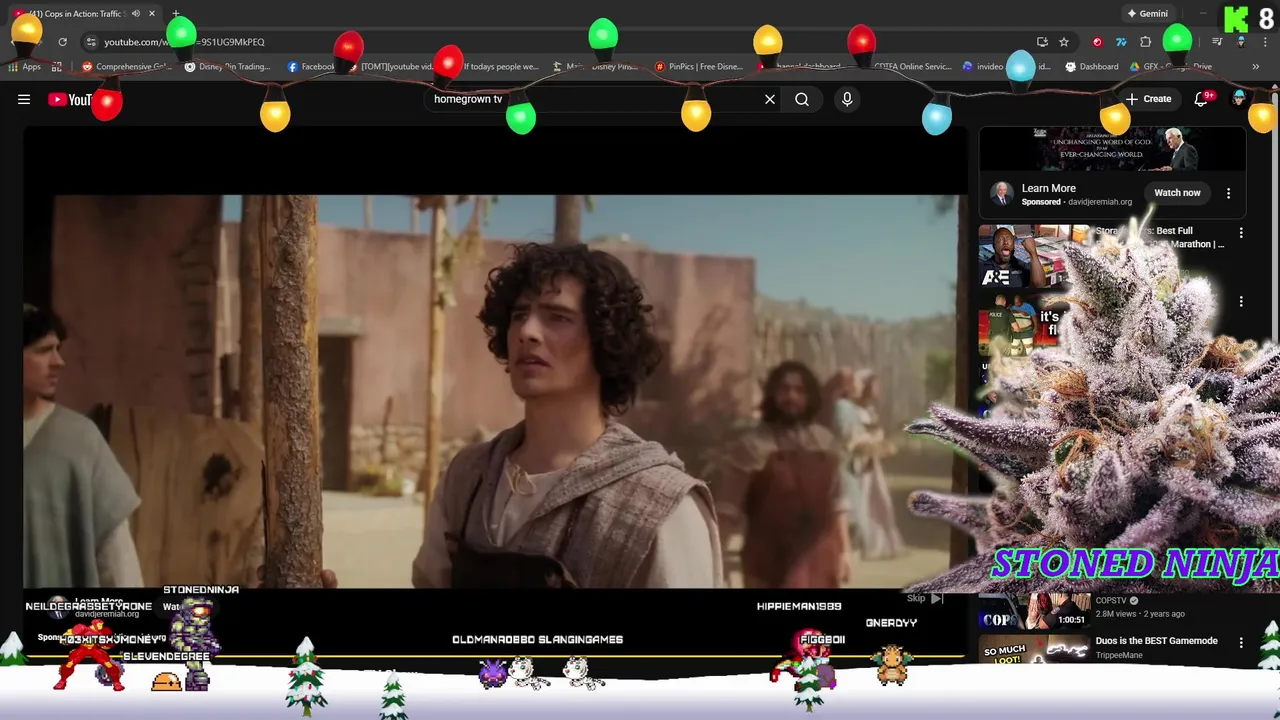The image size is (1280, 720).
Task: Open GFX Google Drive bookmark
Action: click(1172, 67)
